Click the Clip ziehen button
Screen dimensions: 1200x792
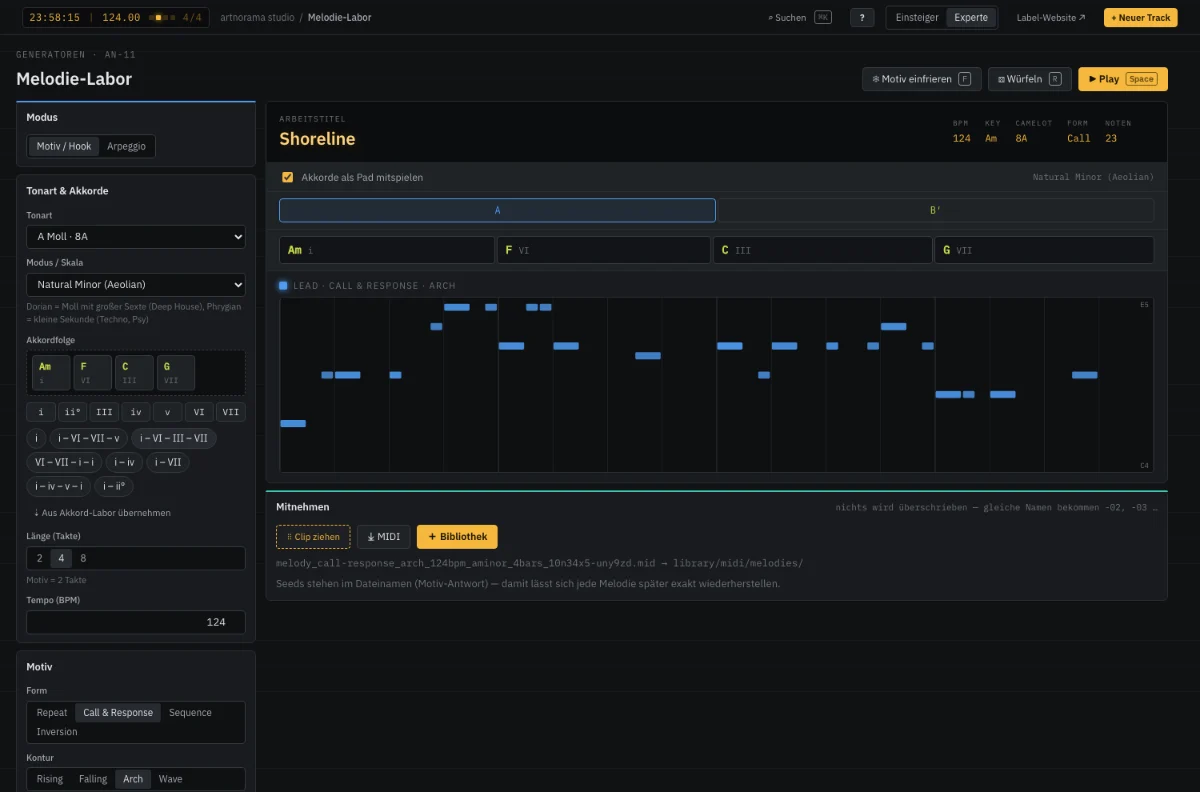[313, 537]
